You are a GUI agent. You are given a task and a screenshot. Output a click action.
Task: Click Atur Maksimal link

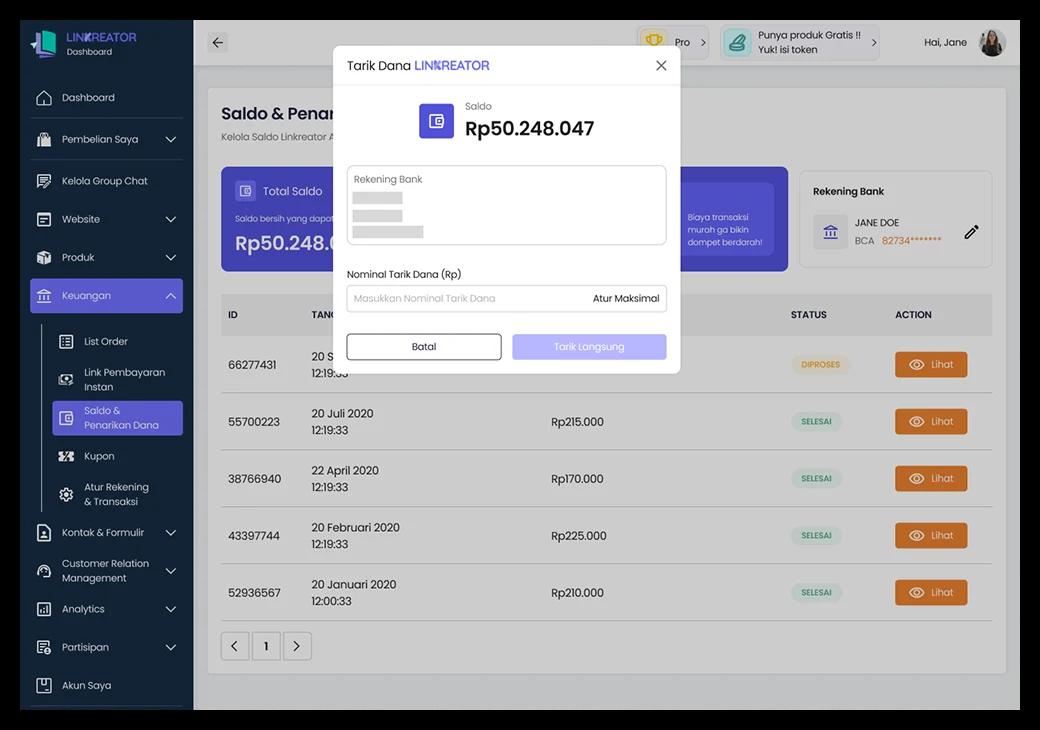coord(626,299)
